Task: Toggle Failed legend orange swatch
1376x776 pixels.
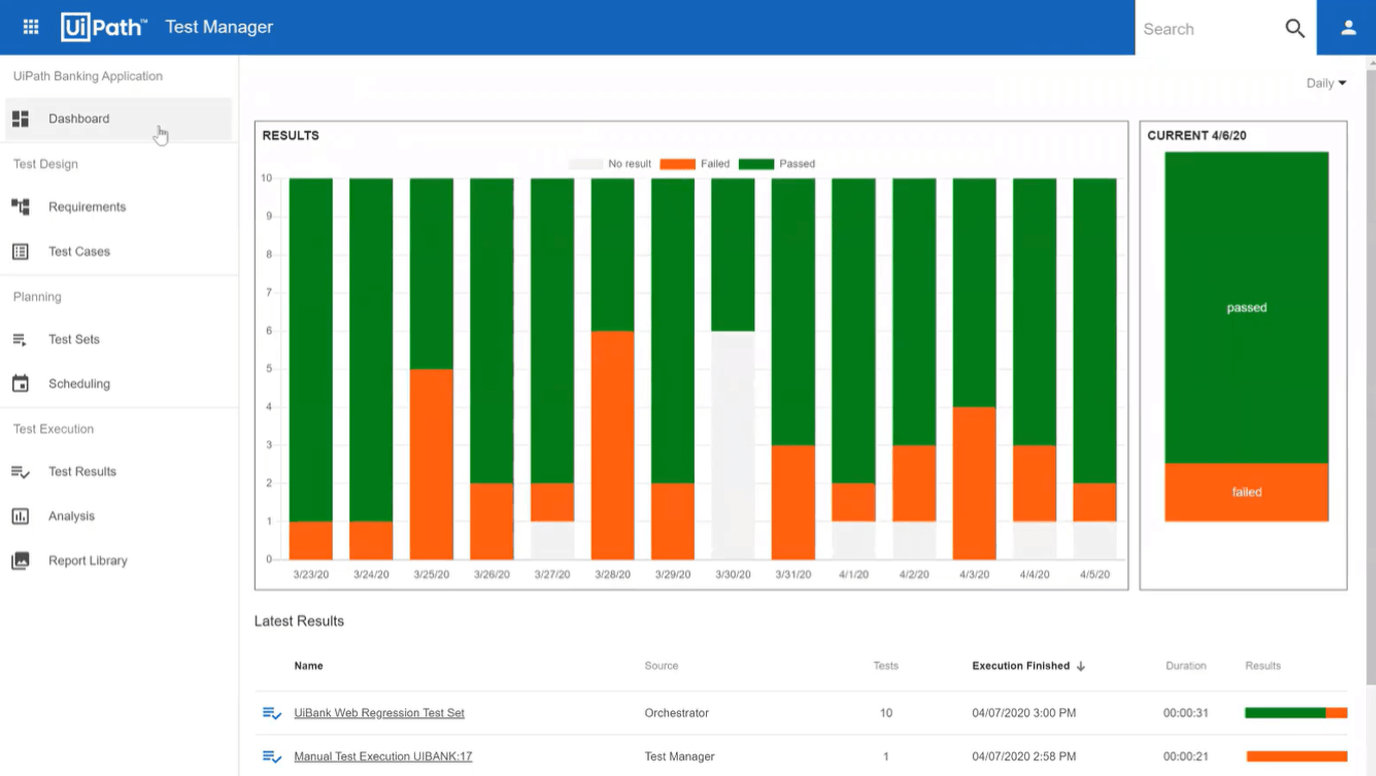Action: pos(677,164)
